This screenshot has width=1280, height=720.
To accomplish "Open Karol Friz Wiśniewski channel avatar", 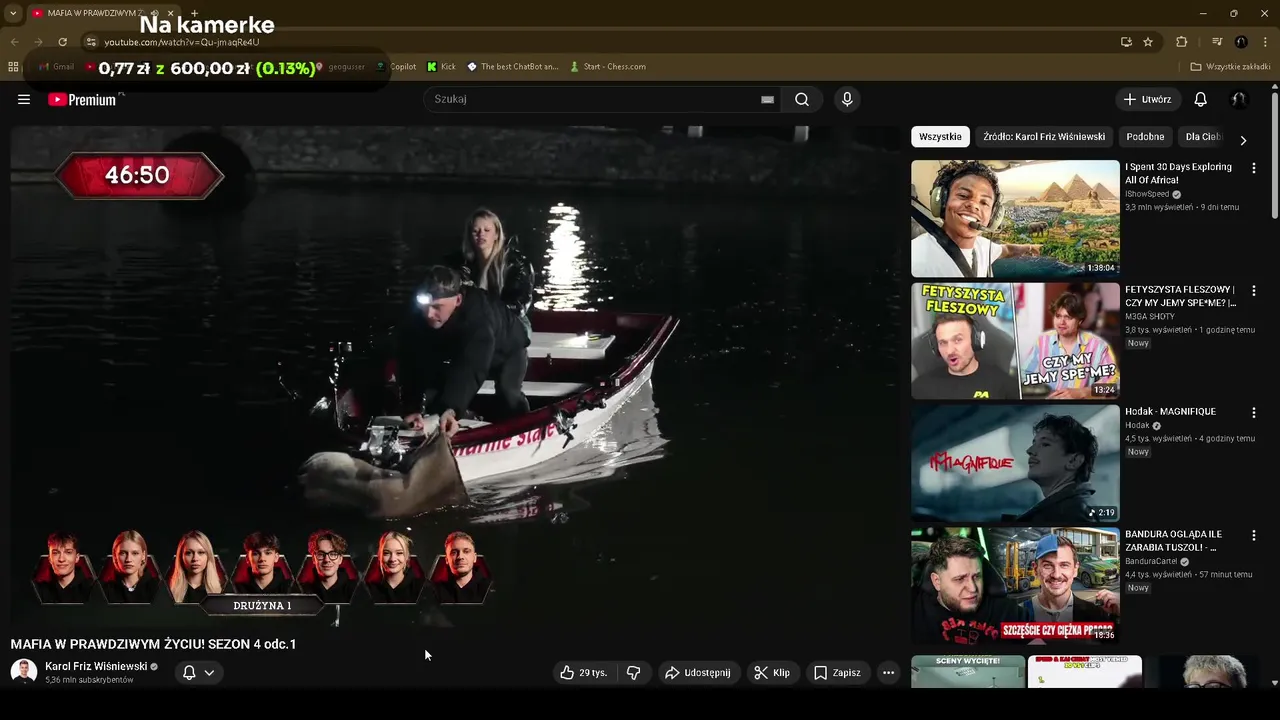I will 24,672.
